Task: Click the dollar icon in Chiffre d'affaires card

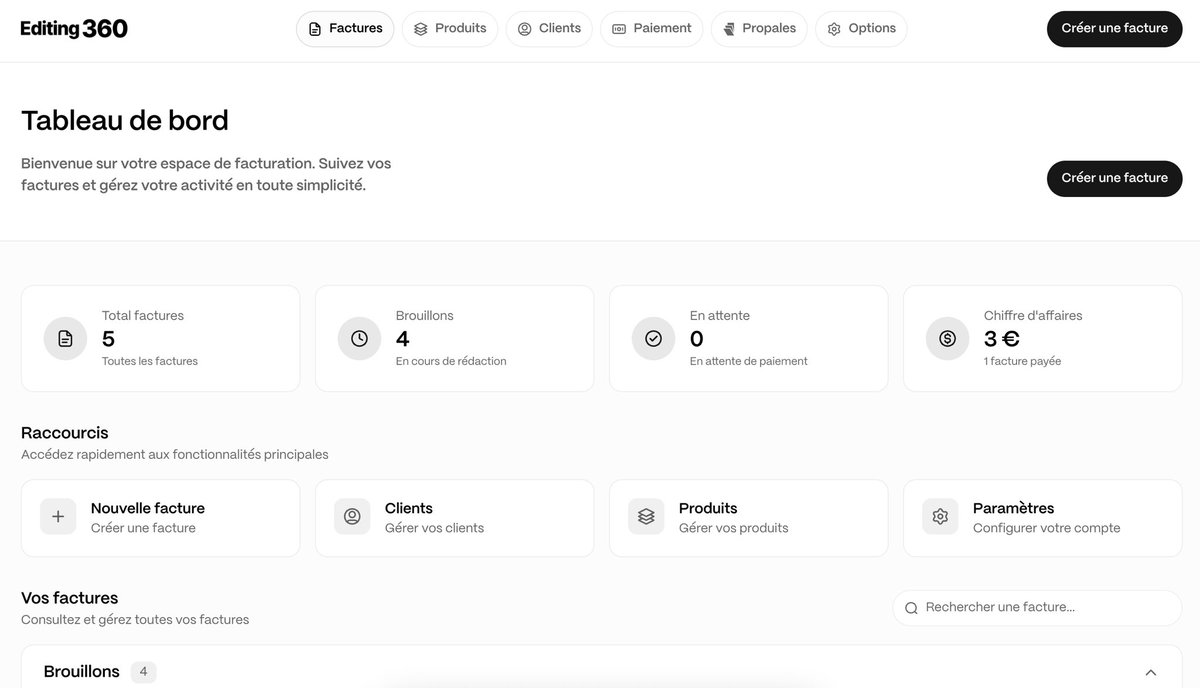Action: (948, 339)
